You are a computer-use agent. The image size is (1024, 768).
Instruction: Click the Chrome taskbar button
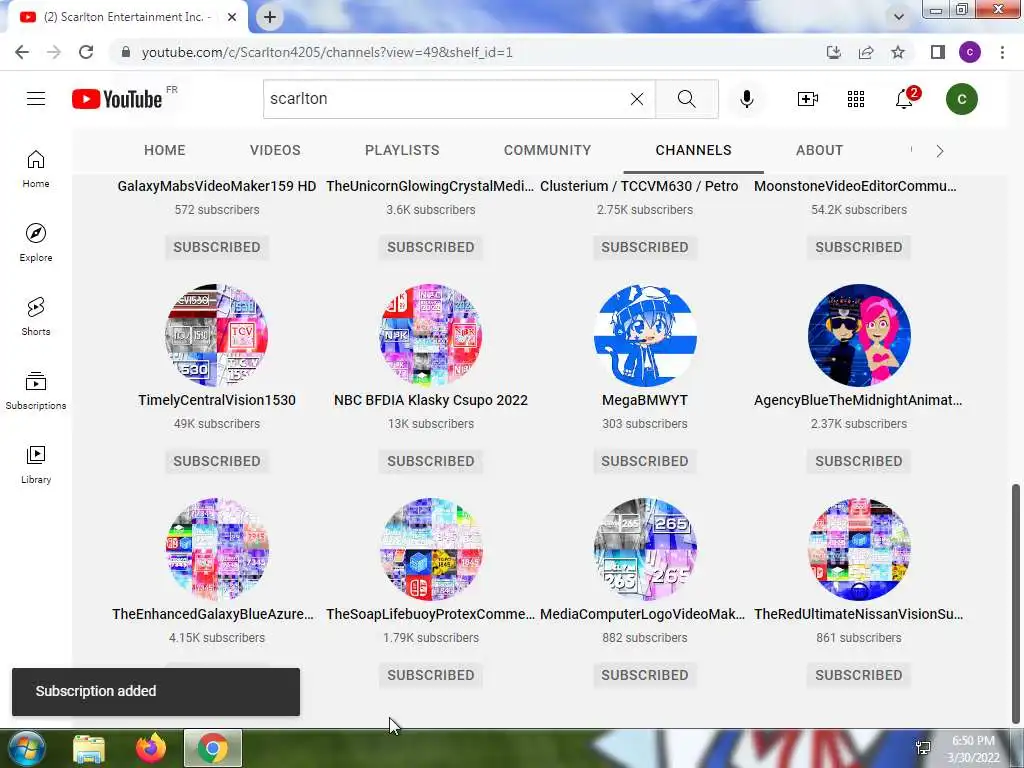213,748
